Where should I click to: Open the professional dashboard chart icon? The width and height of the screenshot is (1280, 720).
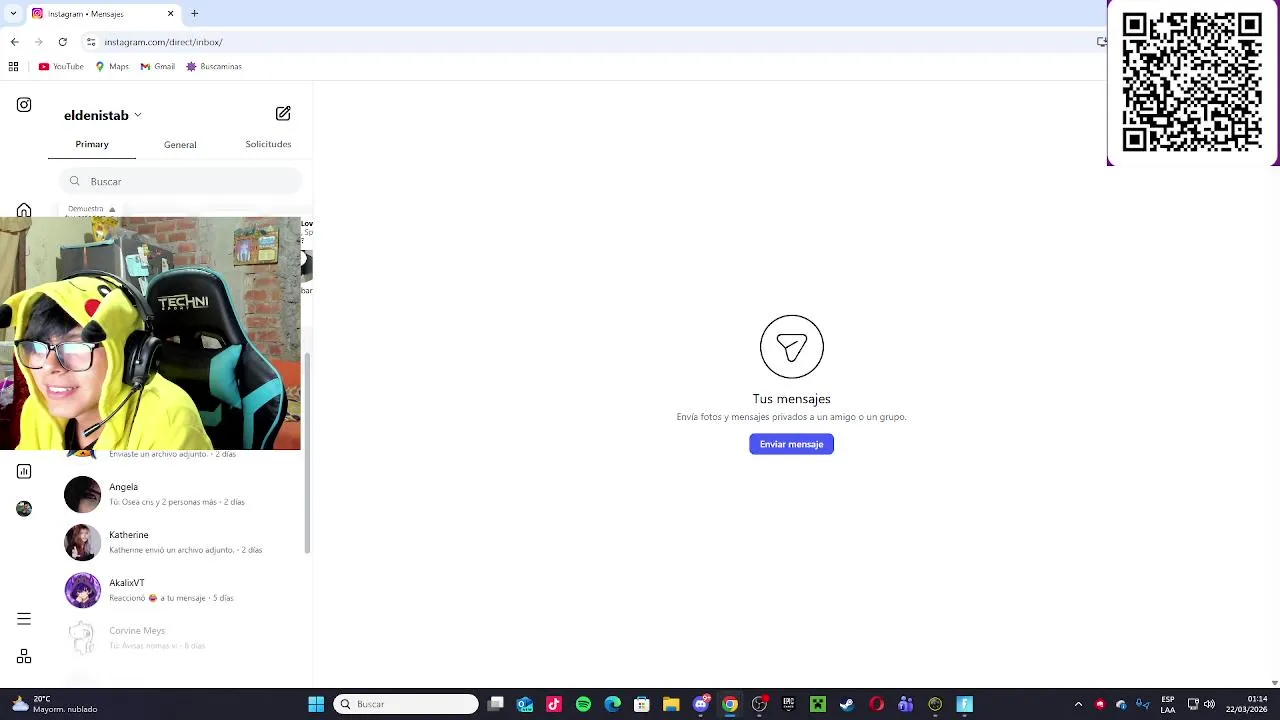[24, 471]
